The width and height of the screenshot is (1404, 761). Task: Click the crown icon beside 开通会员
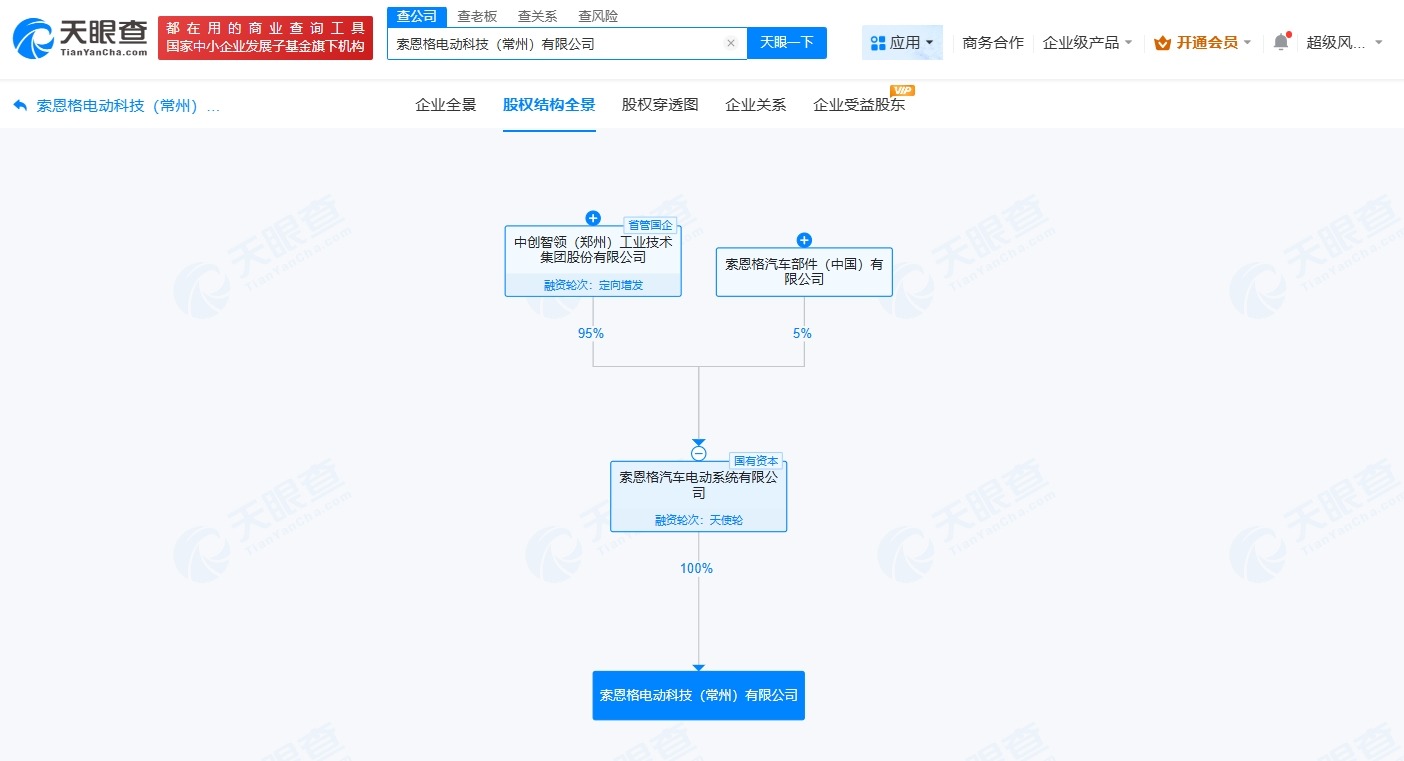coord(1161,42)
